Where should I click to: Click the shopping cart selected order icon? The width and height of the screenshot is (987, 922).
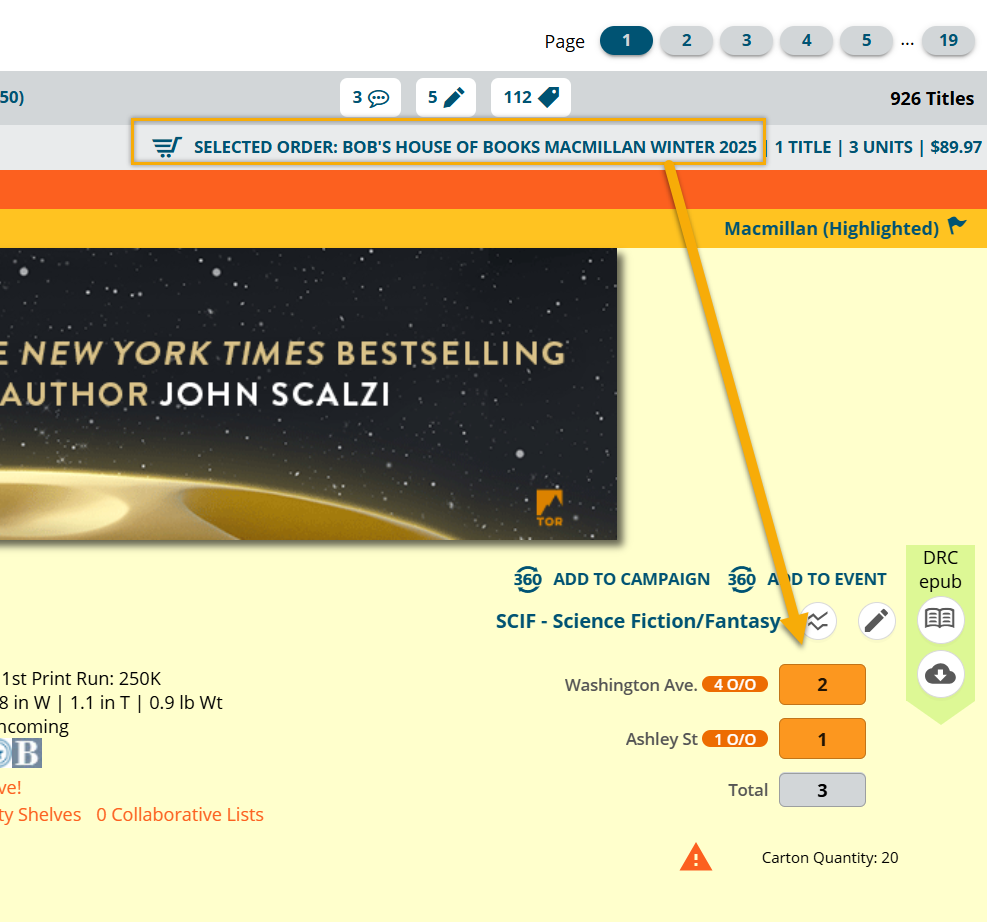pyautogui.click(x=167, y=147)
